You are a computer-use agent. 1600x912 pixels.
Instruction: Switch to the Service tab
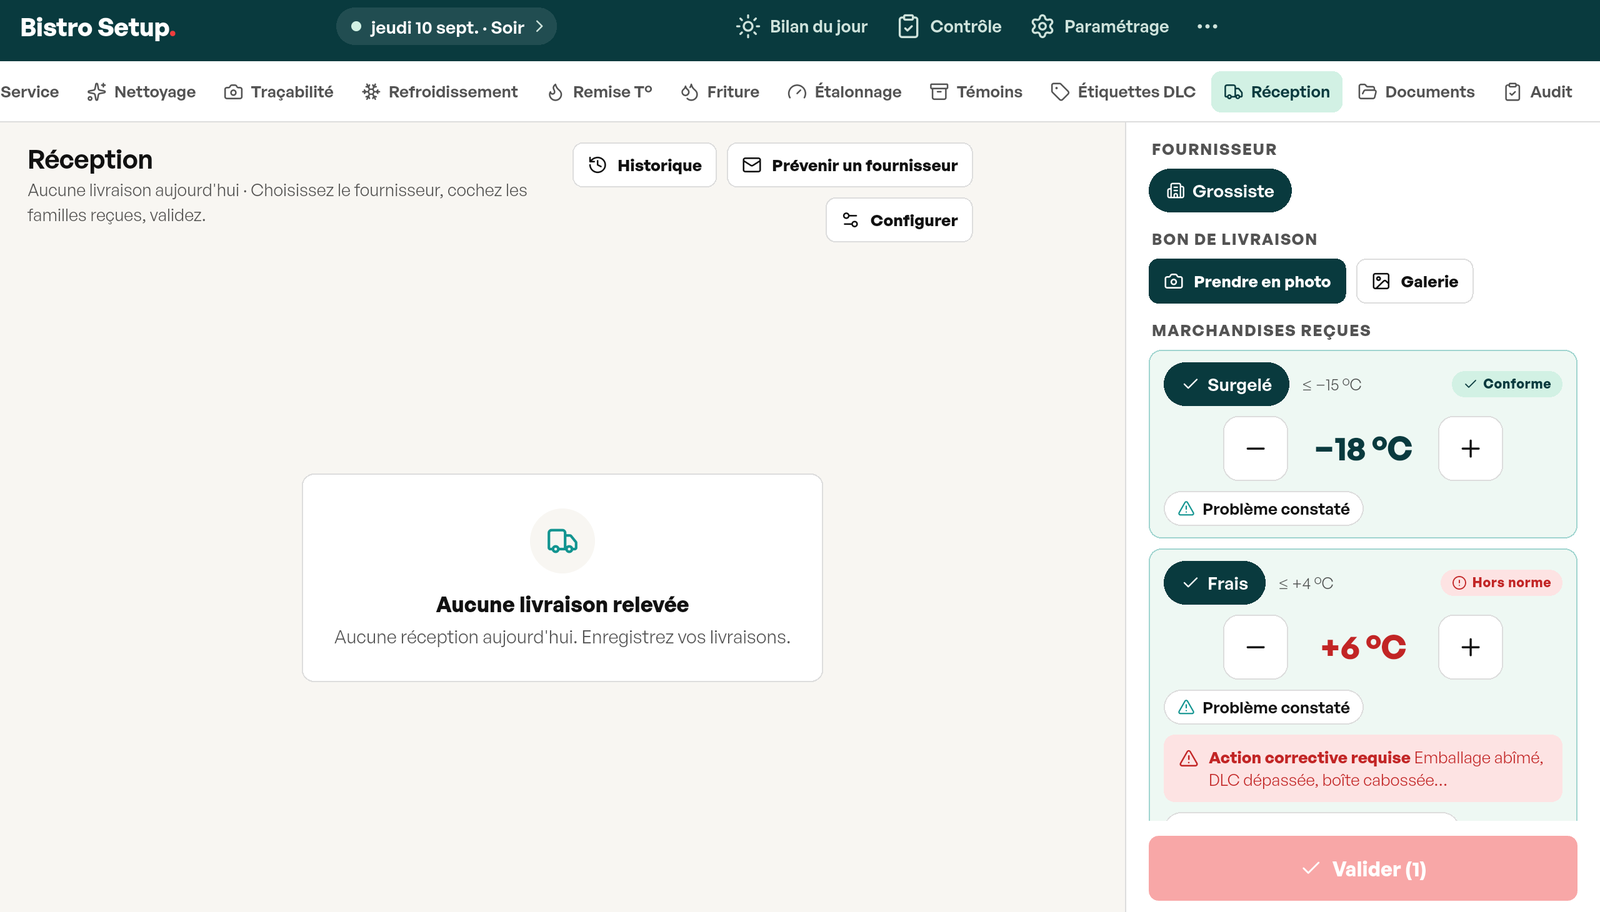tap(30, 92)
